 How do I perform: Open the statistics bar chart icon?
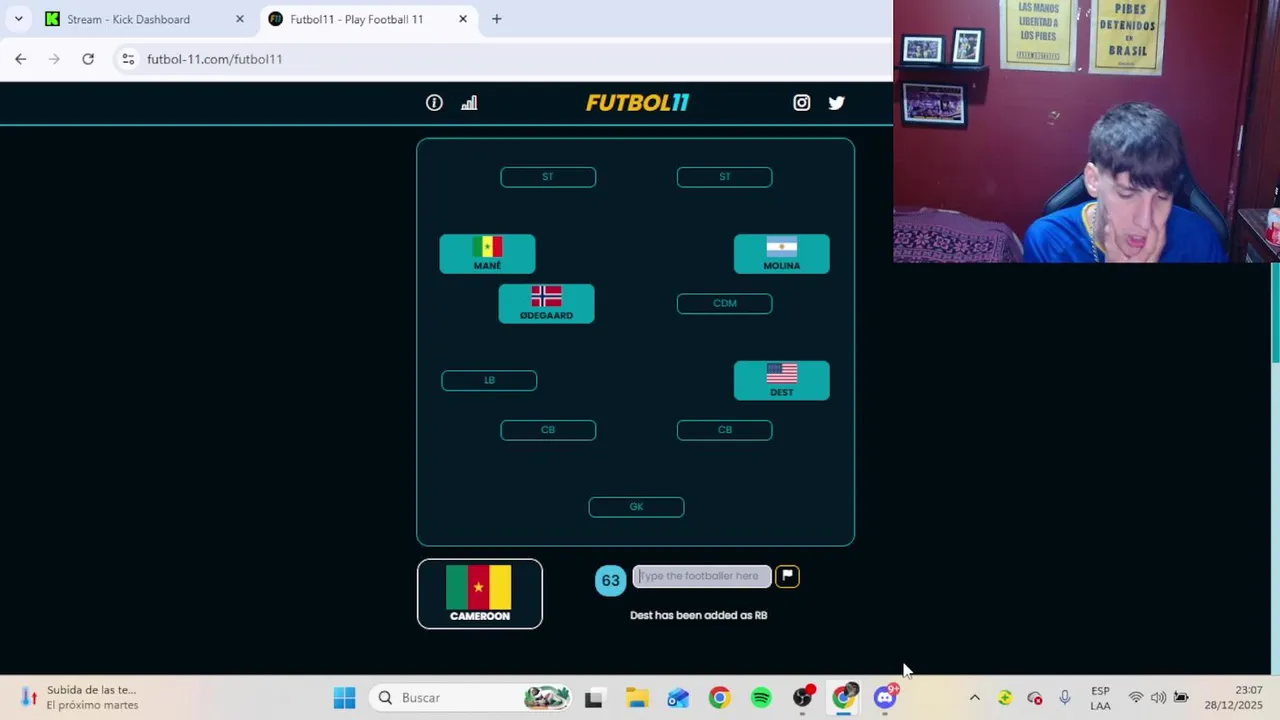(469, 103)
